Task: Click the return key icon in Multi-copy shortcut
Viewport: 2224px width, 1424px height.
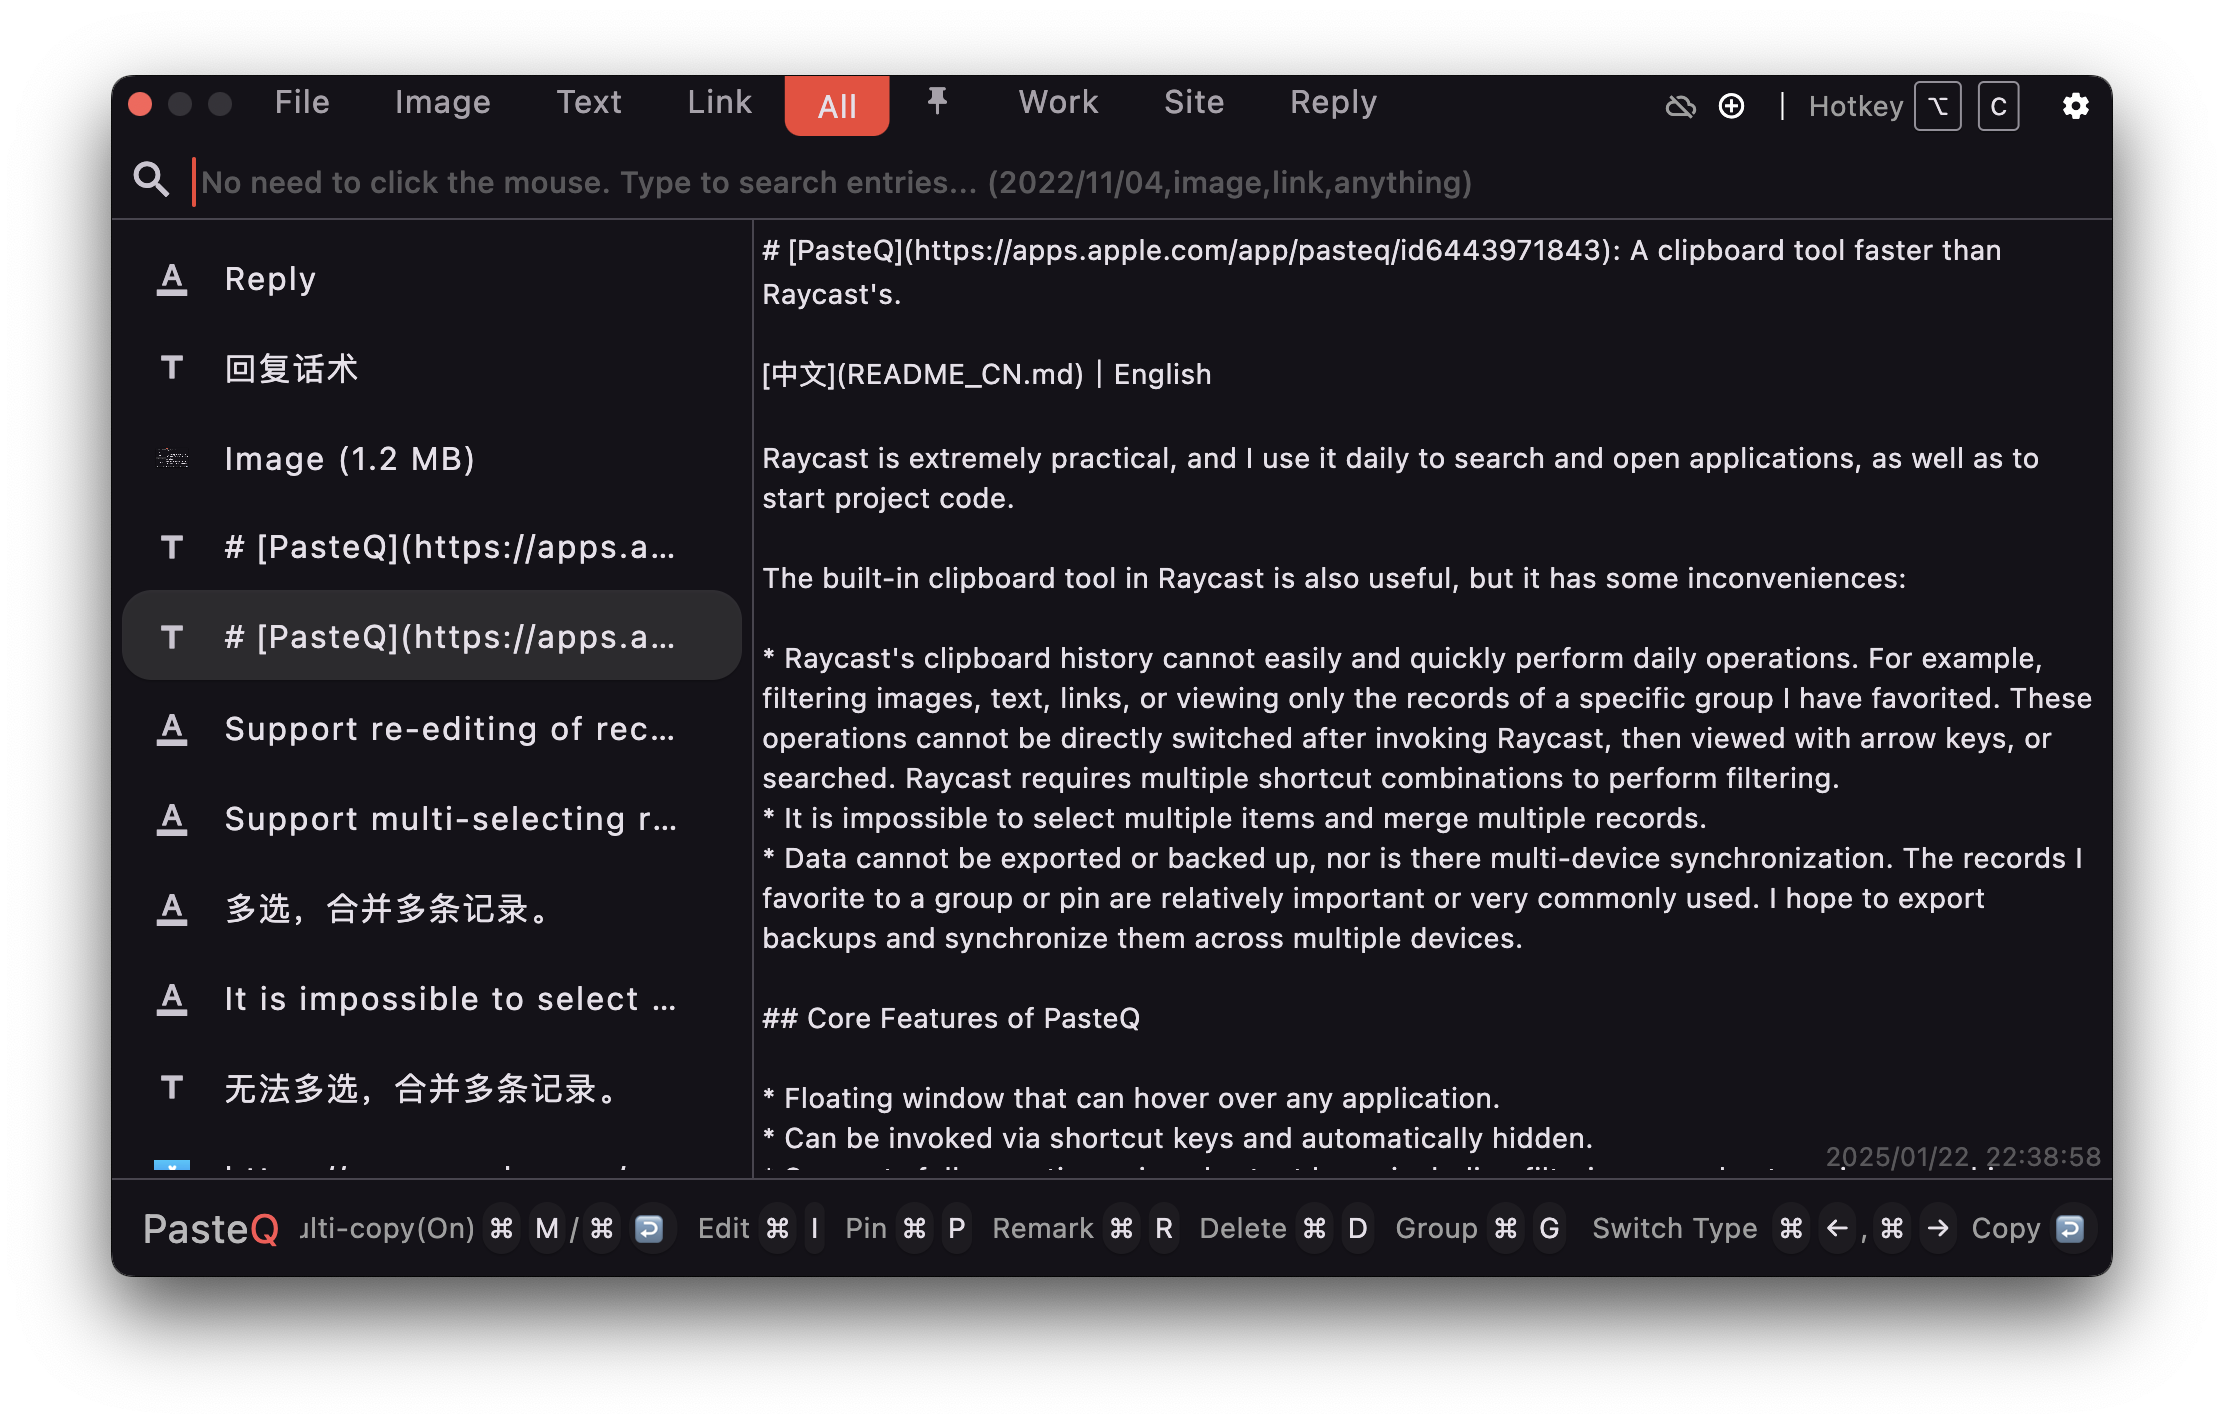Action: click(x=649, y=1228)
